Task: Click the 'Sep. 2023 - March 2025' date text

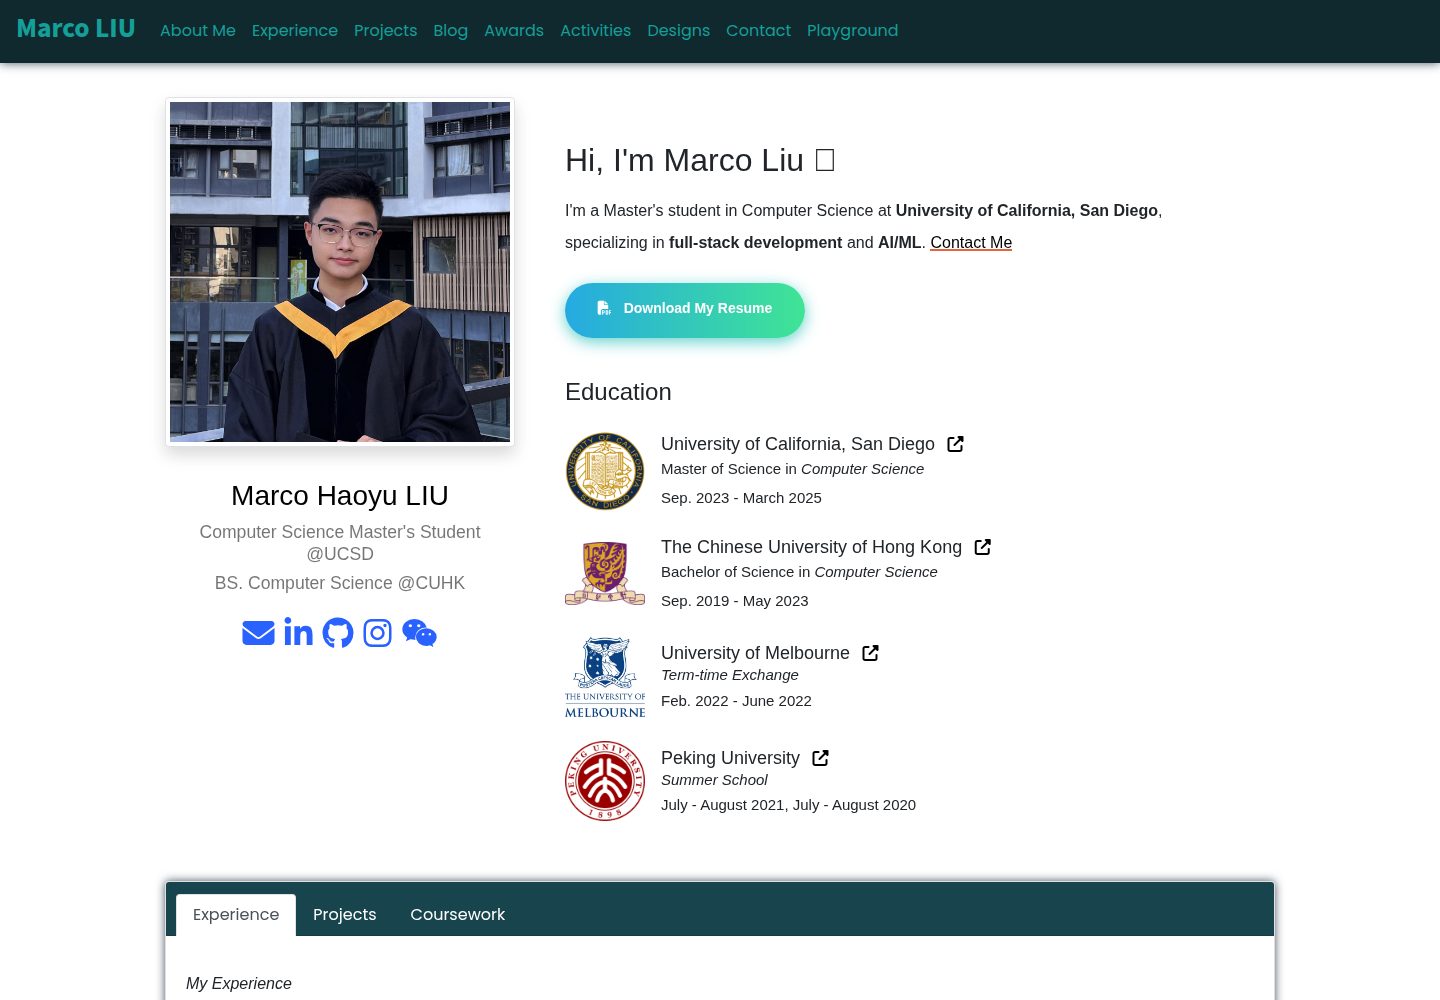Action: coord(741,498)
